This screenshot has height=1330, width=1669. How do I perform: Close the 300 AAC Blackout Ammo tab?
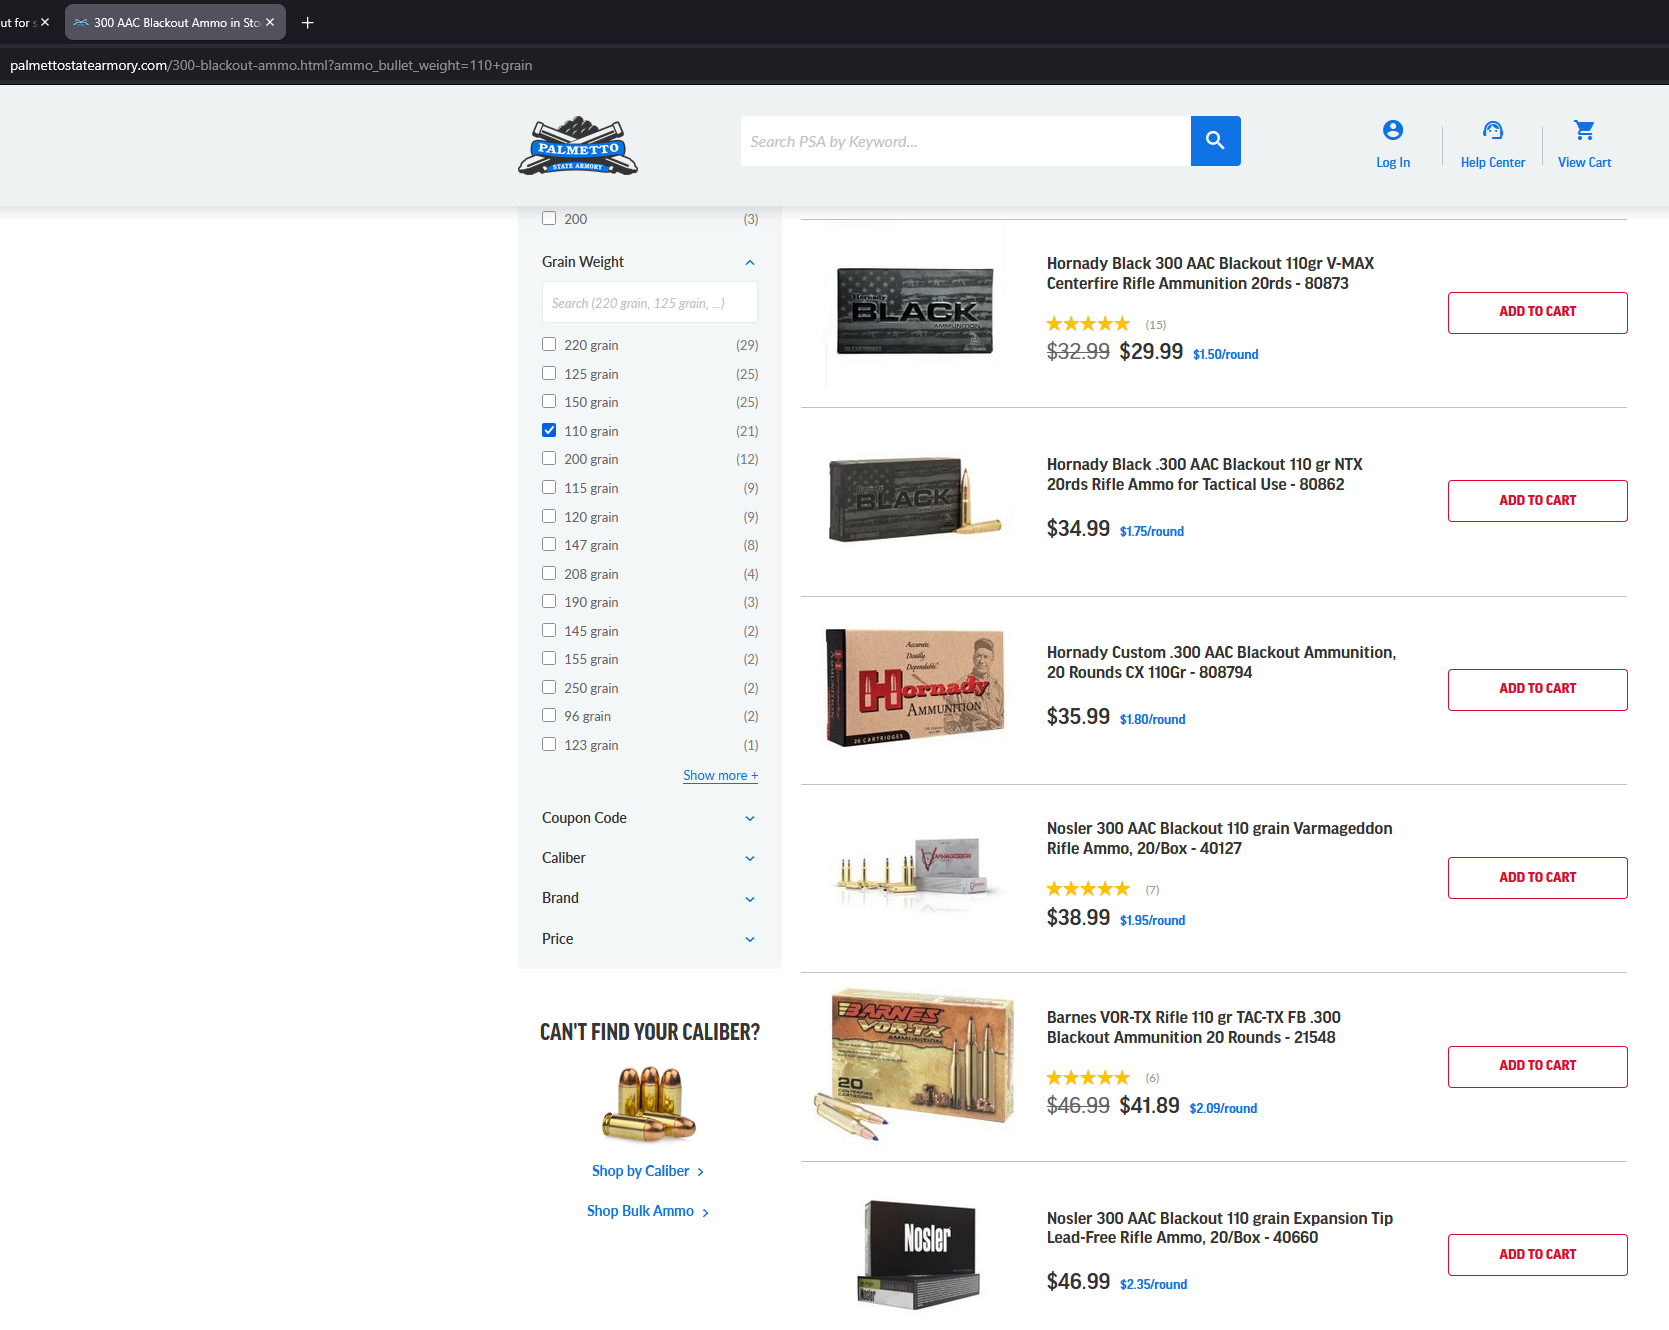point(270,22)
